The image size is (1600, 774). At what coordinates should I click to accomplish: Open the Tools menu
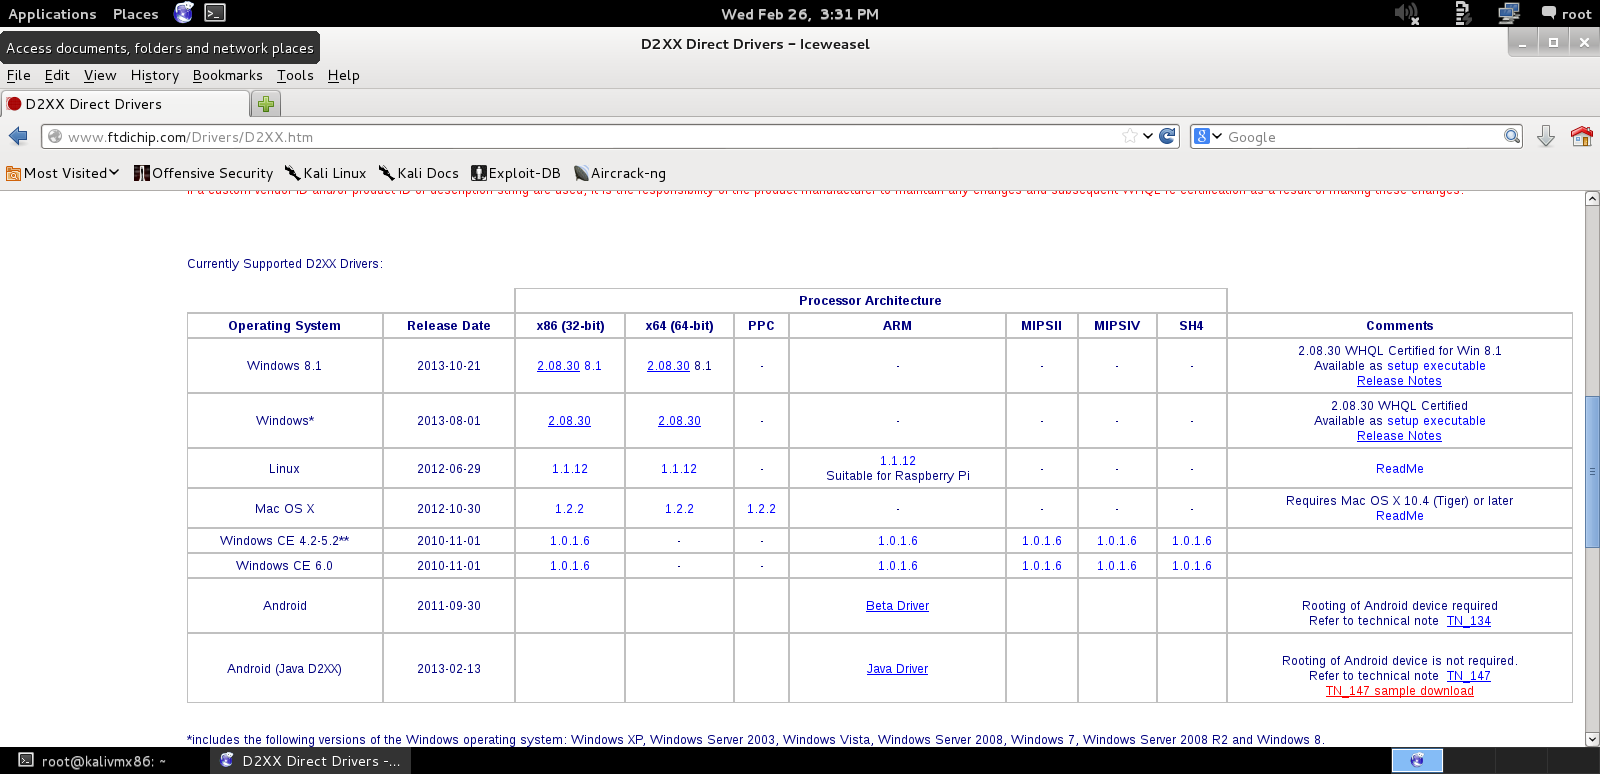click(x=295, y=75)
